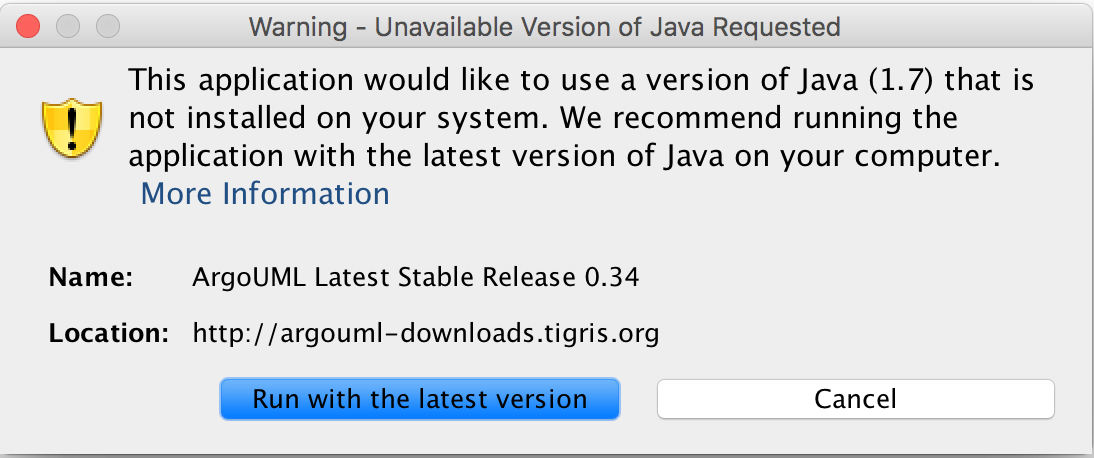Click the bold Name: label

[91, 278]
